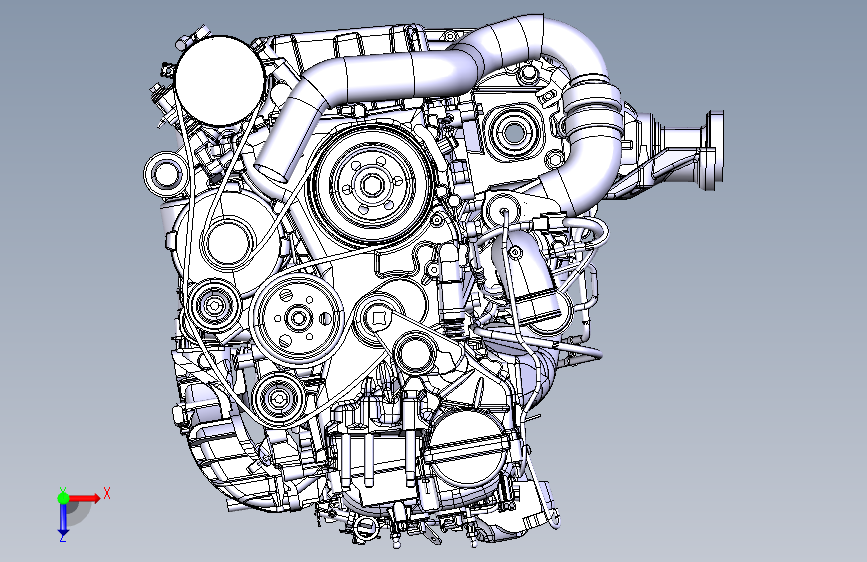Click the green Y origin ball on triad
The image size is (867, 562).
coord(63,498)
